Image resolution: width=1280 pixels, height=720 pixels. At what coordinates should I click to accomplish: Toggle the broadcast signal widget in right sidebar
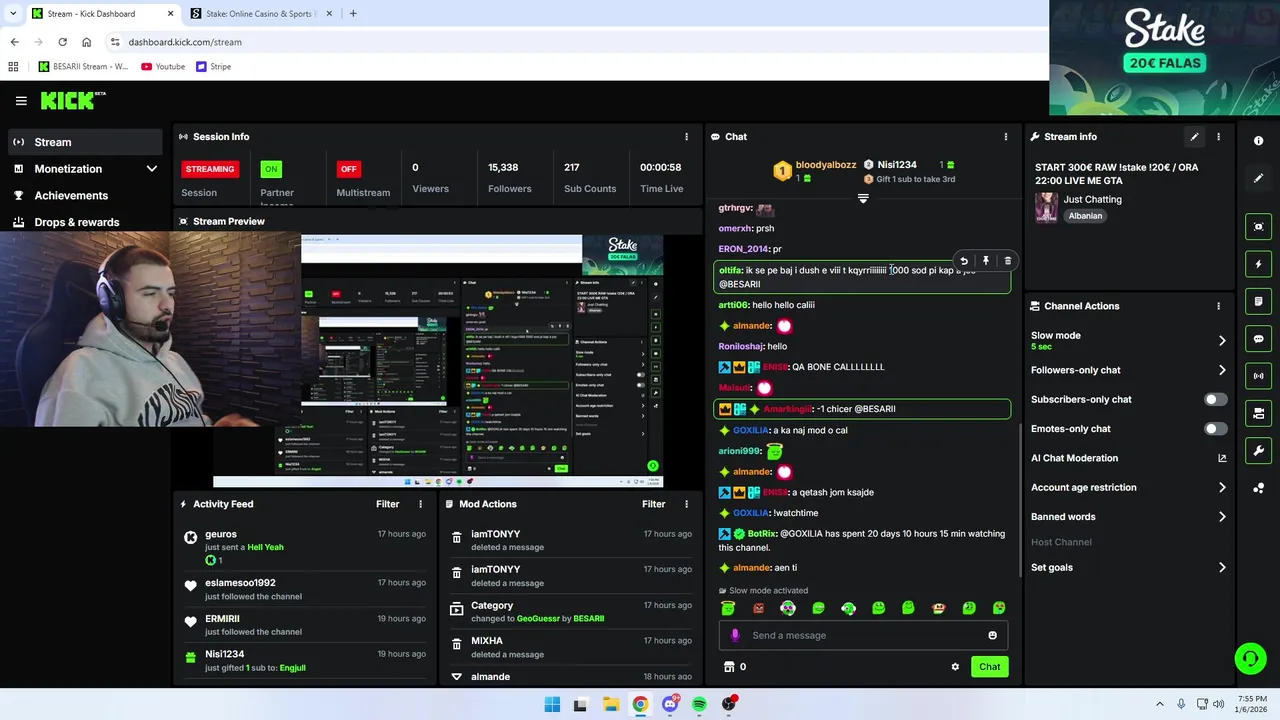1259,376
